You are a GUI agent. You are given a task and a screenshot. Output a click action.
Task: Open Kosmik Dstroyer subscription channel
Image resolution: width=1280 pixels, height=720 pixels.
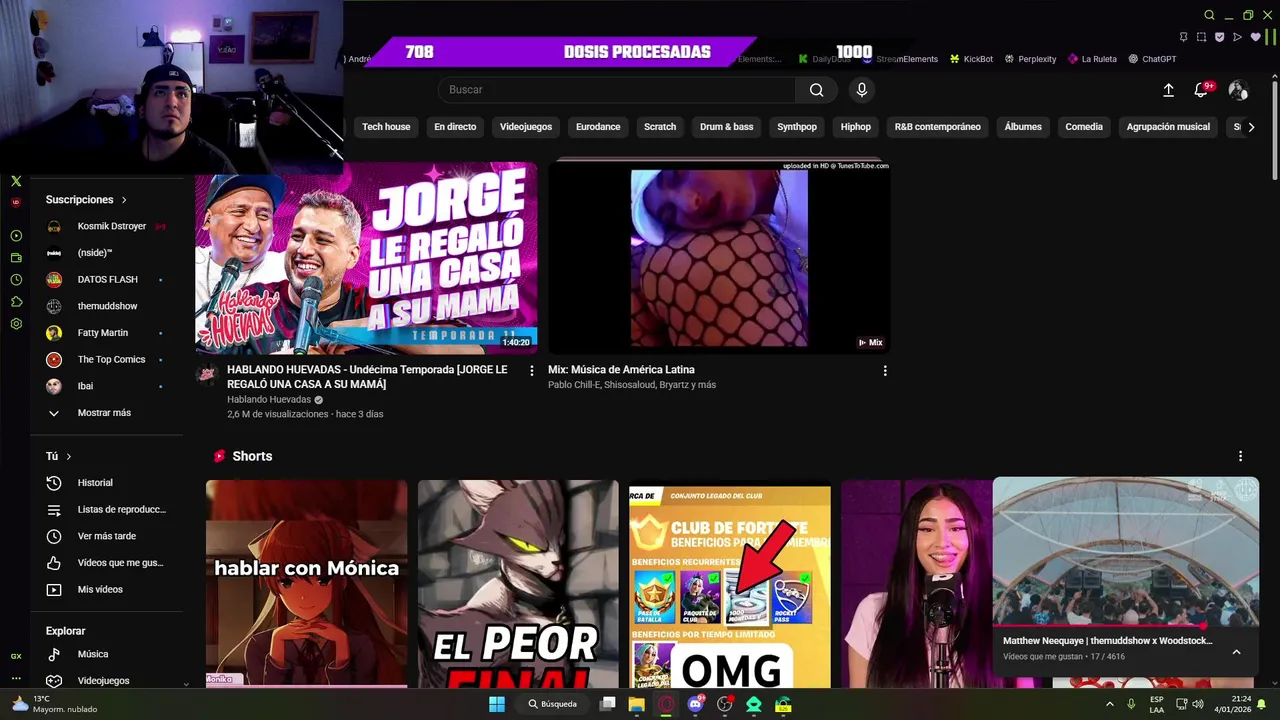[x=106, y=227]
